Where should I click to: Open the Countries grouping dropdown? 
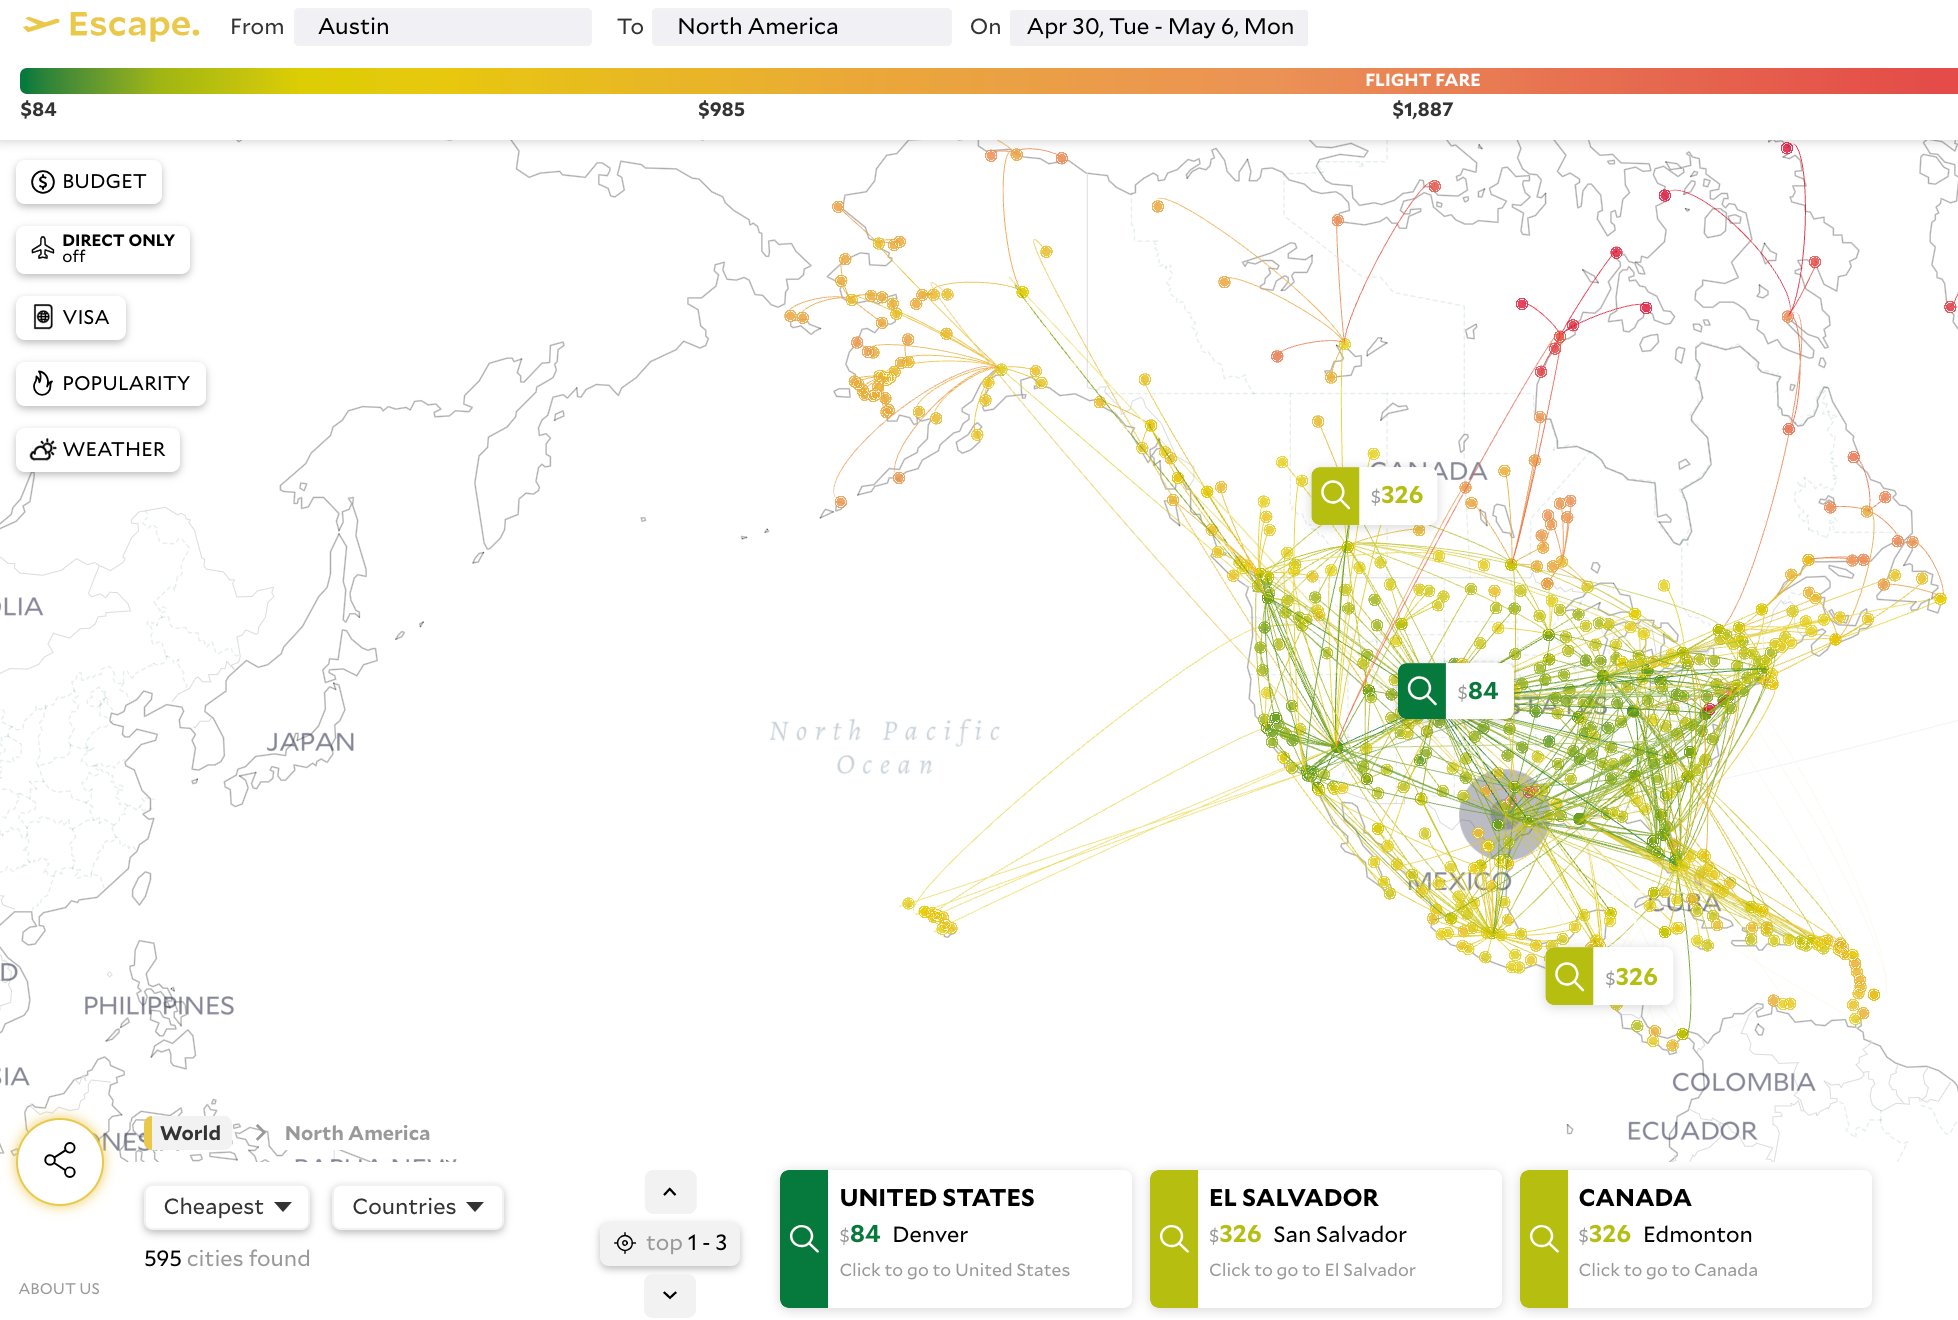click(x=417, y=1207)
